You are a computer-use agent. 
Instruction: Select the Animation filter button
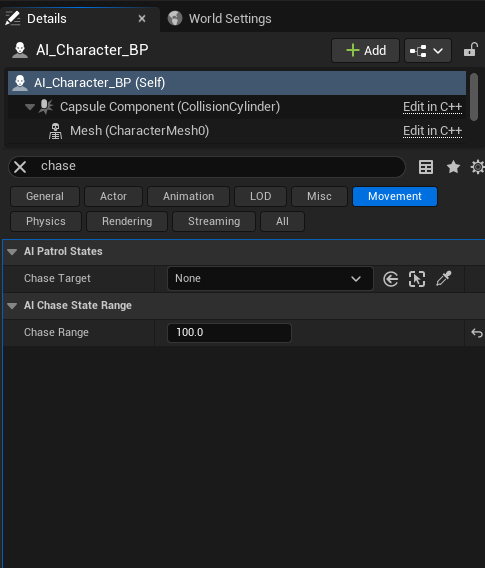point(188,196)
